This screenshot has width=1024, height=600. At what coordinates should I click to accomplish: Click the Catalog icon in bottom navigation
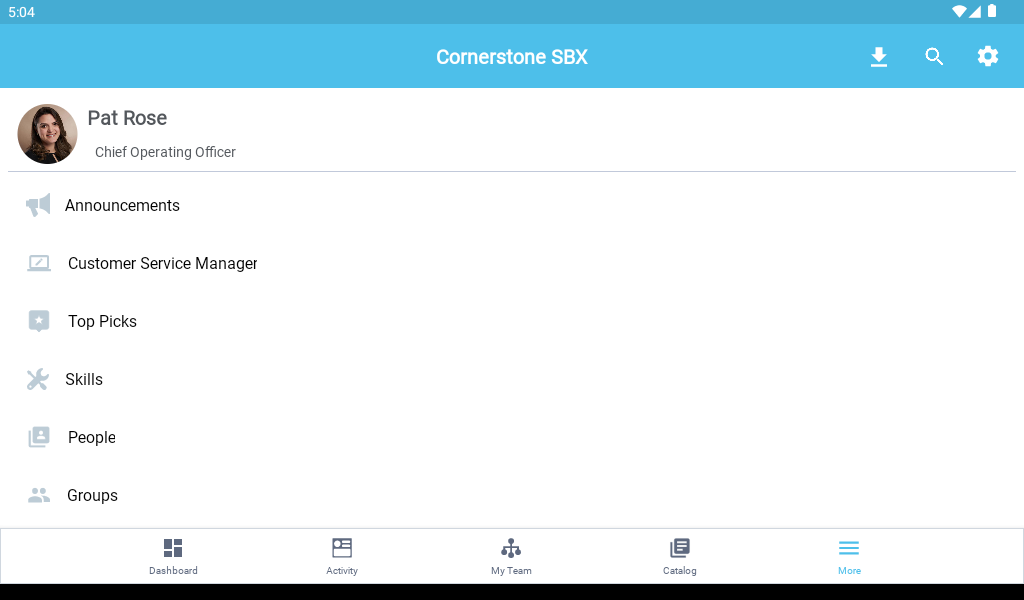[x=680, y=548]
